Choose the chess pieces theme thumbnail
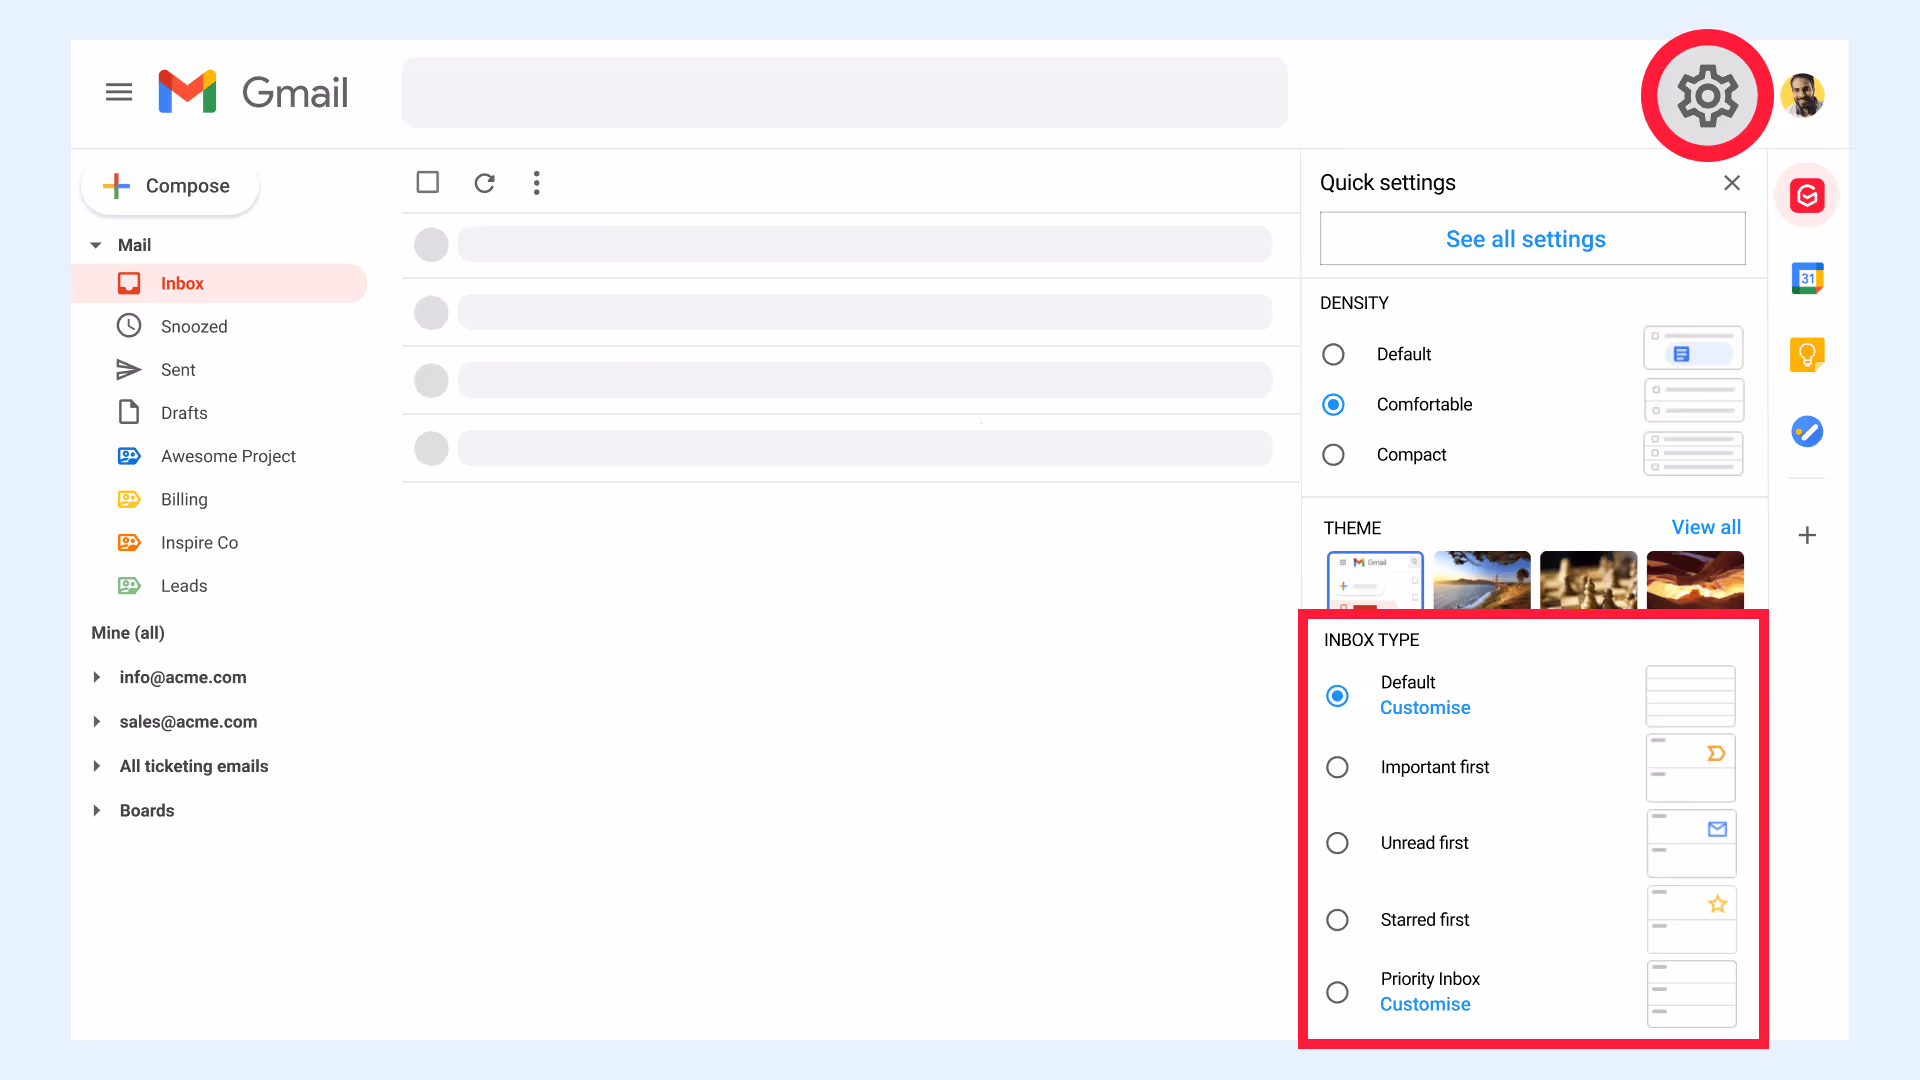The image size is (1920, 1080). [x=1588, y=580]
